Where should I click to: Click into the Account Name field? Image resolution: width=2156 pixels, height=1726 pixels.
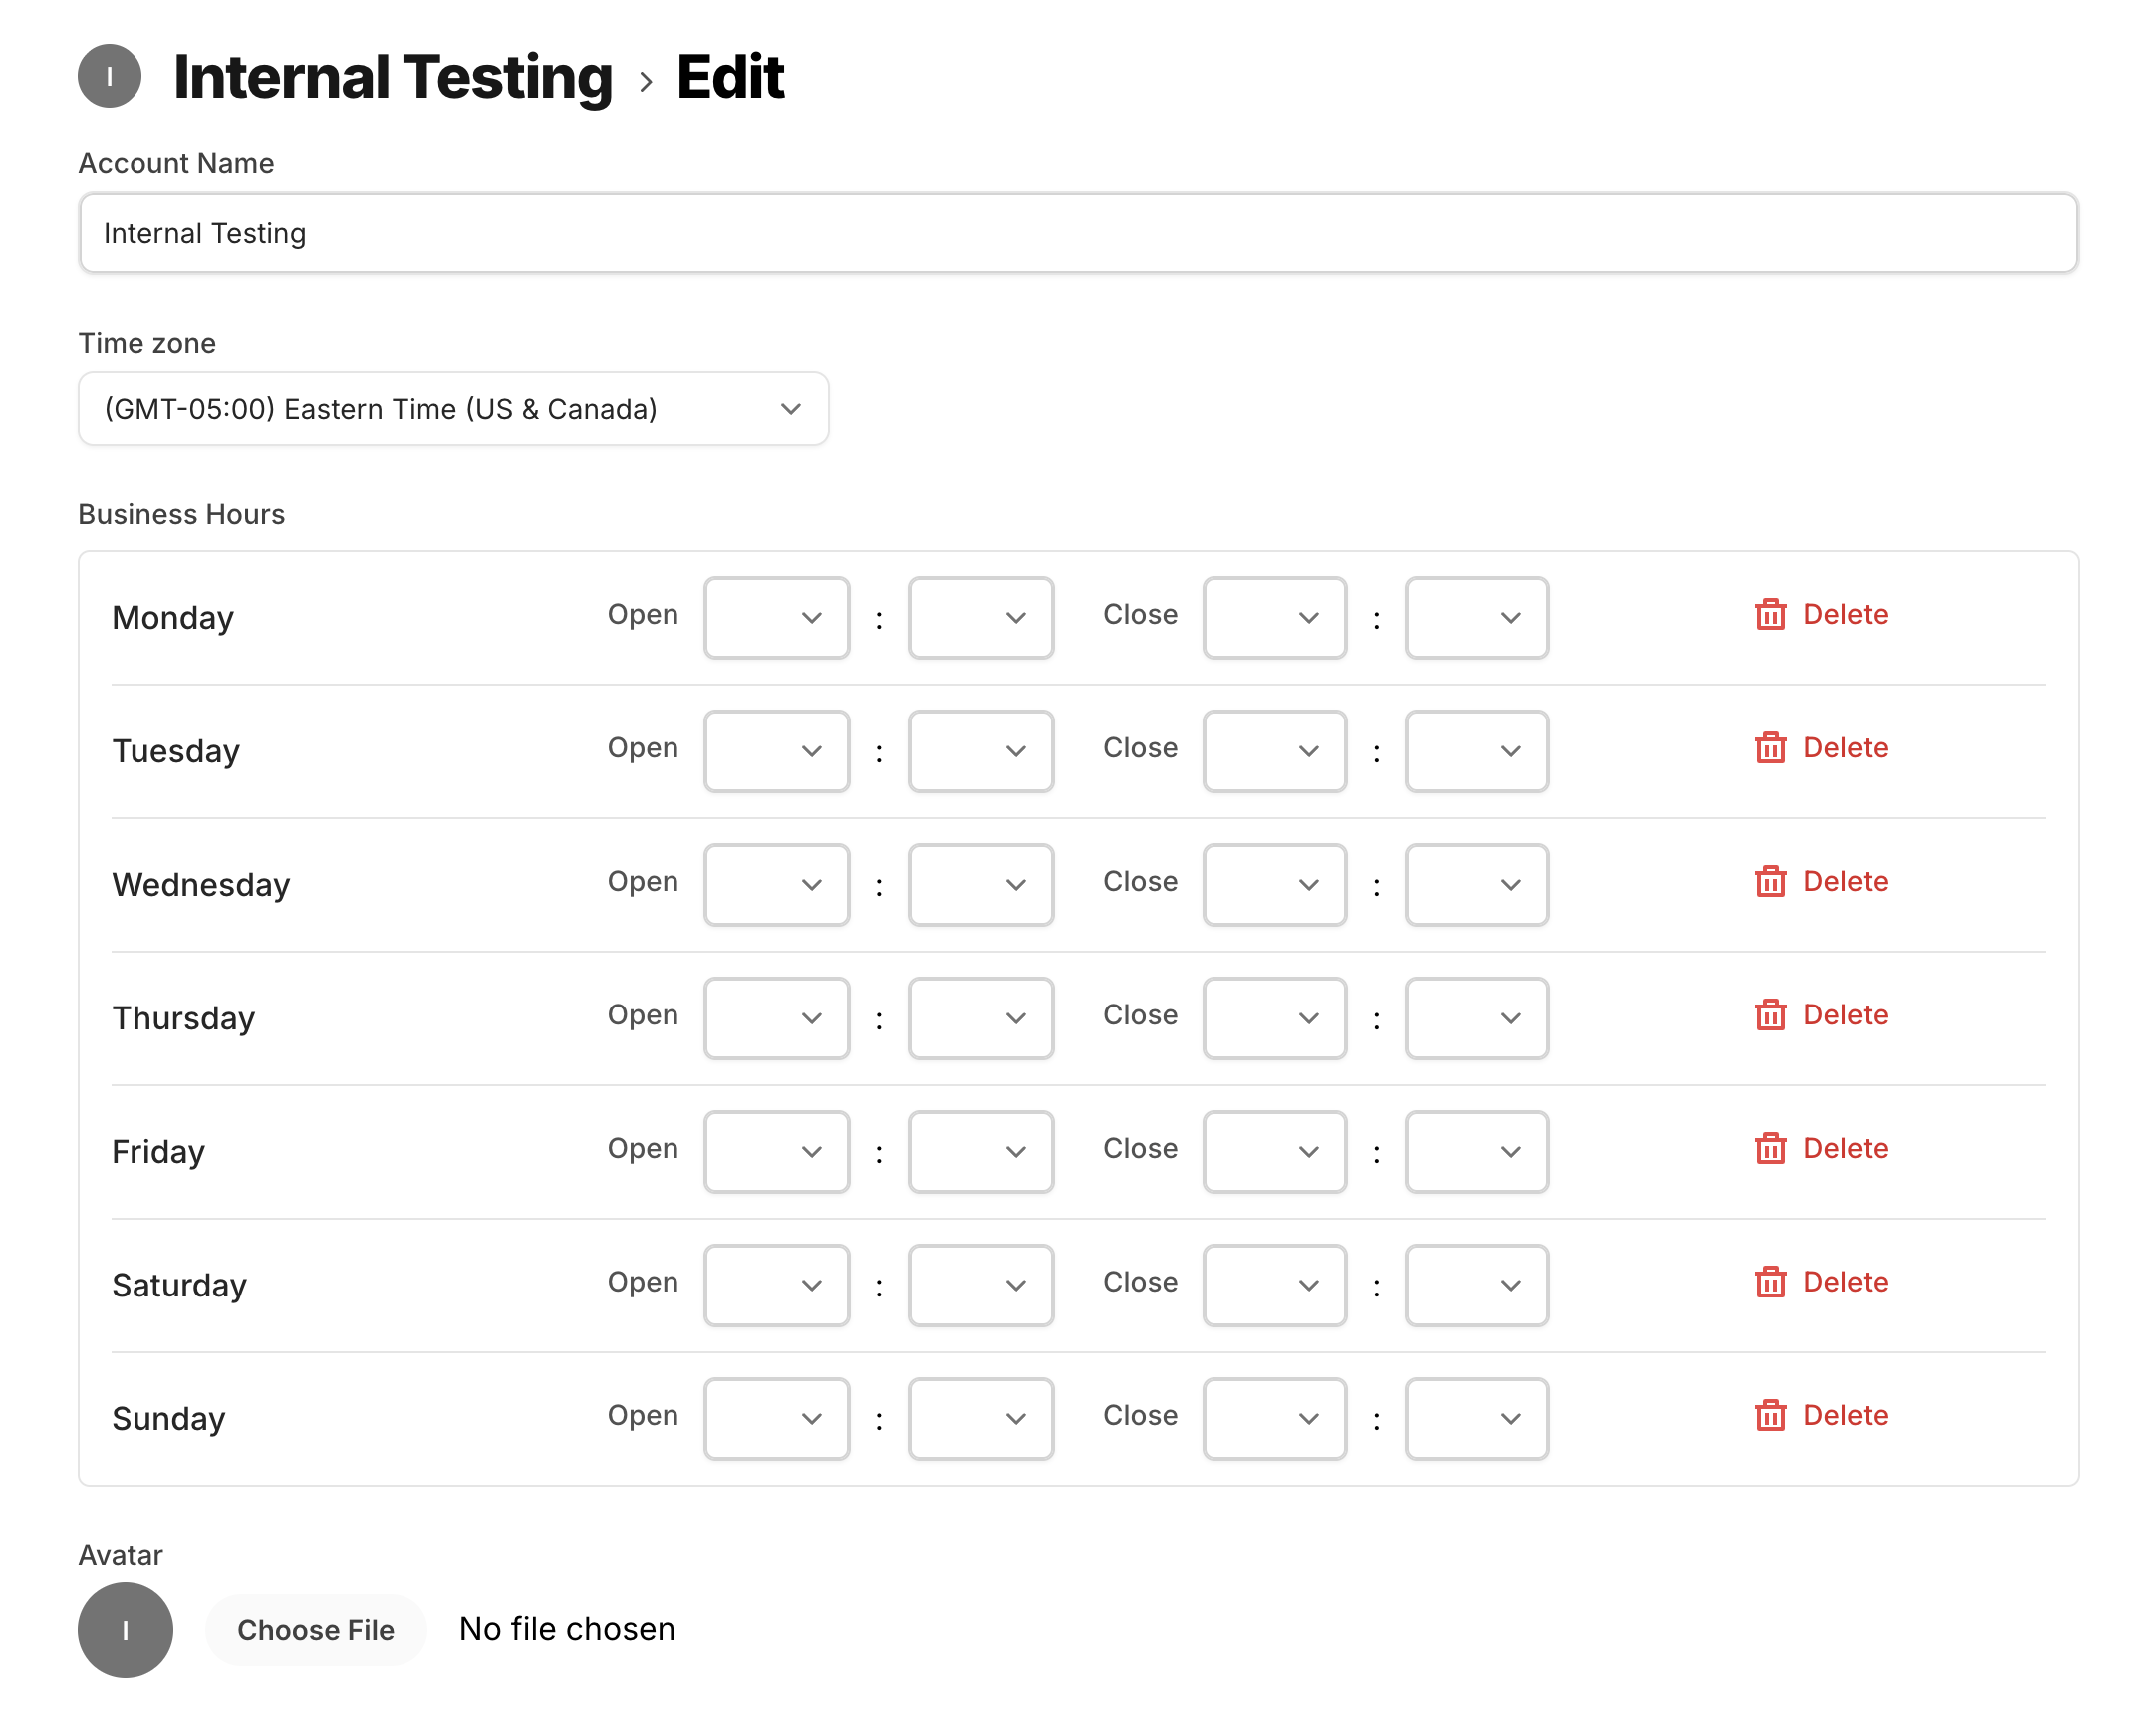point(1078,233)
